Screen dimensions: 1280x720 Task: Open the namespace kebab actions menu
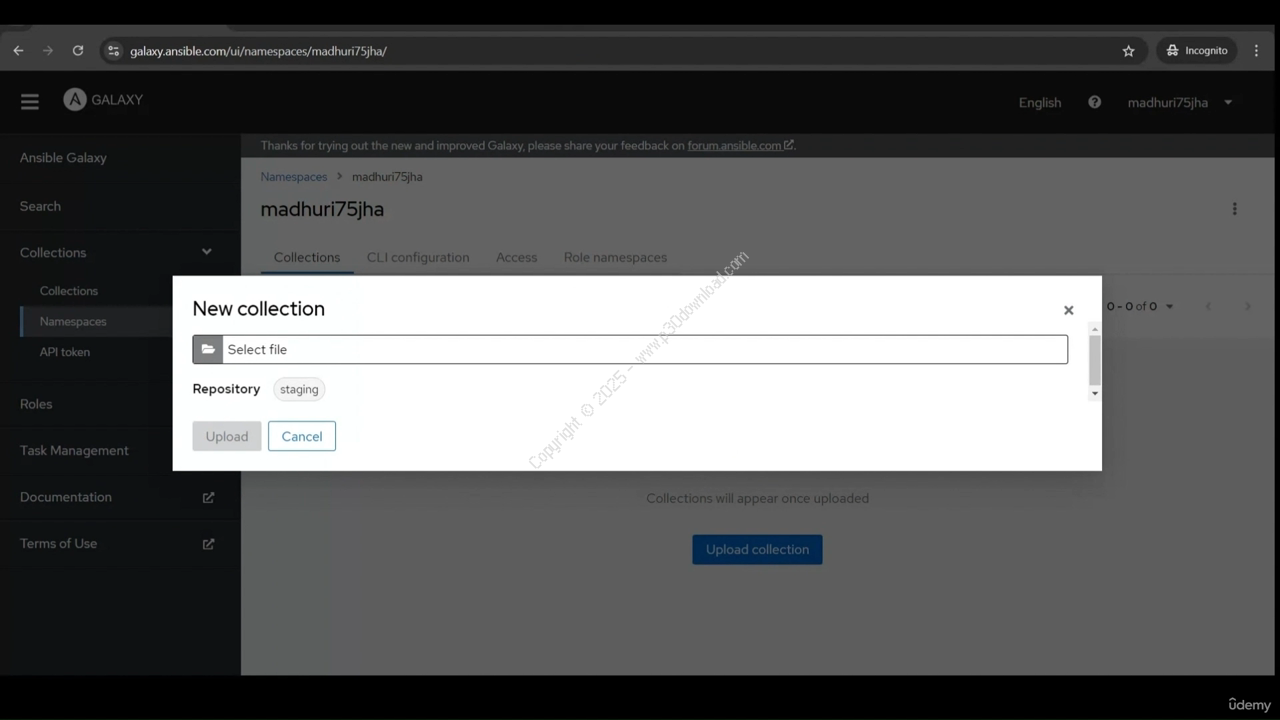point(1234,209)
